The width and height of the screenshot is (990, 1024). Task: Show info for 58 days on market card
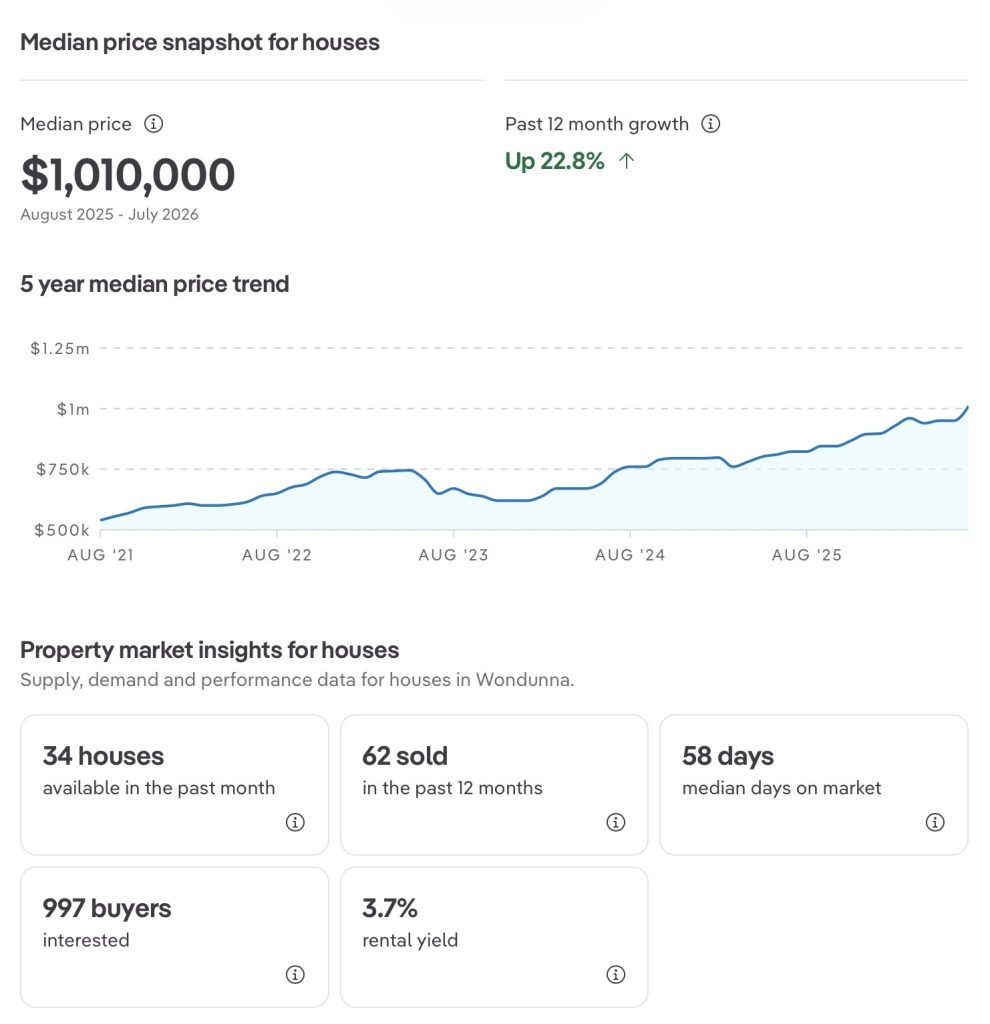pyautogui.click(x=935, y=822)
